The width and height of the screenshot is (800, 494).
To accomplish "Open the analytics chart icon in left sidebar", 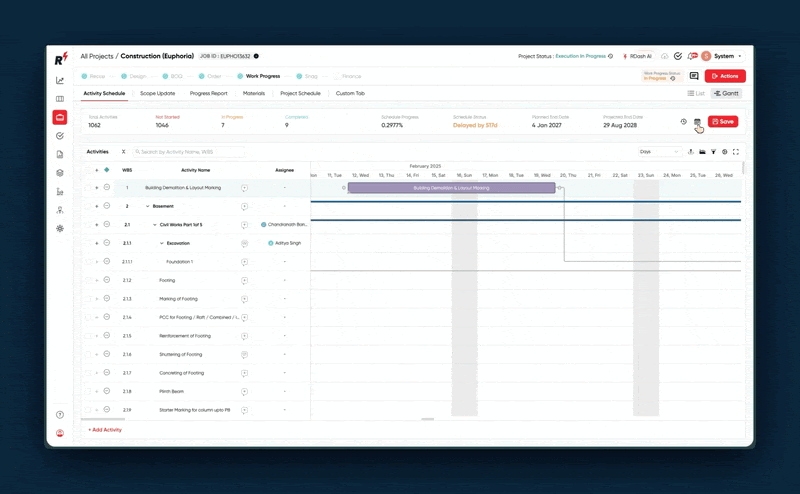I will 60,81.
